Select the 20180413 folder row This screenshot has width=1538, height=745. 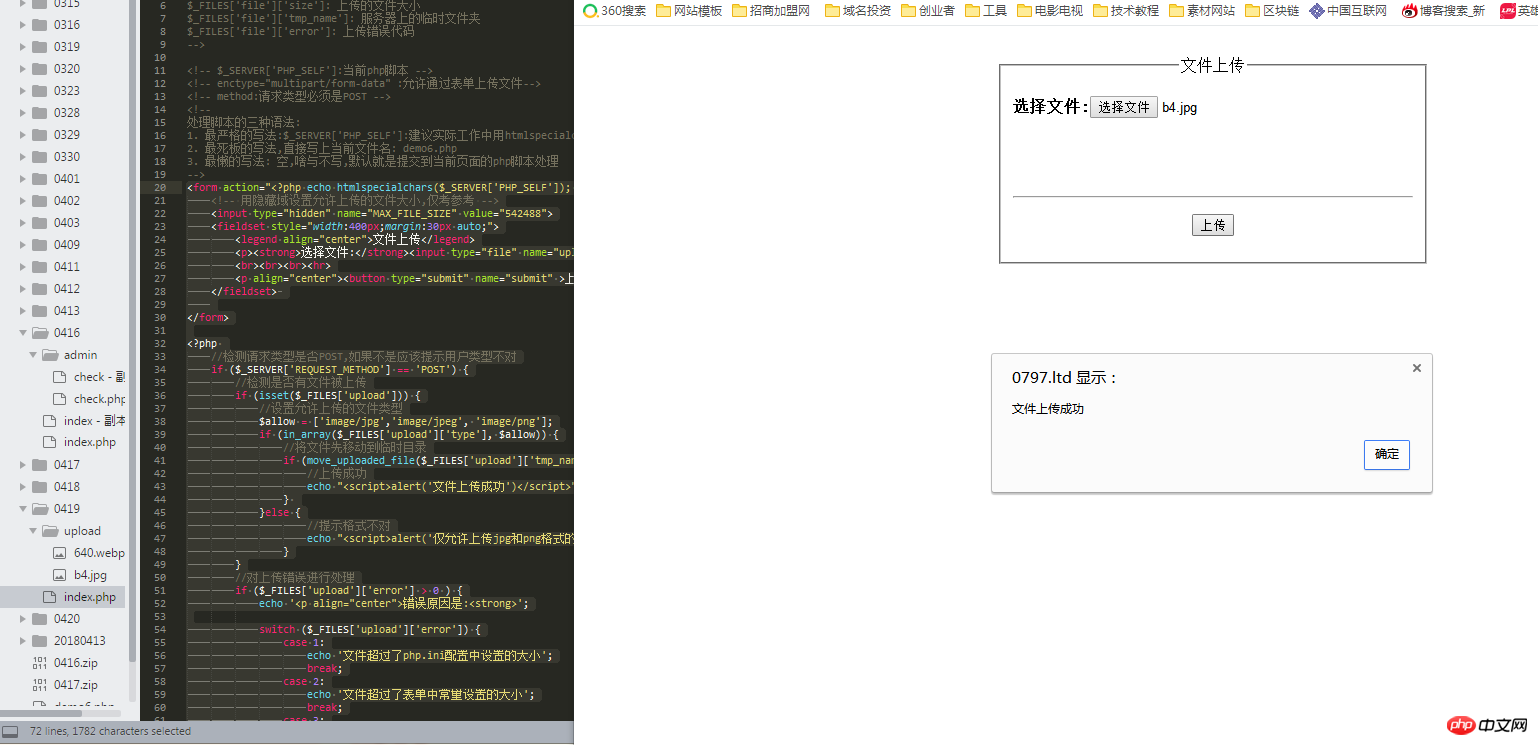[64, 641]
